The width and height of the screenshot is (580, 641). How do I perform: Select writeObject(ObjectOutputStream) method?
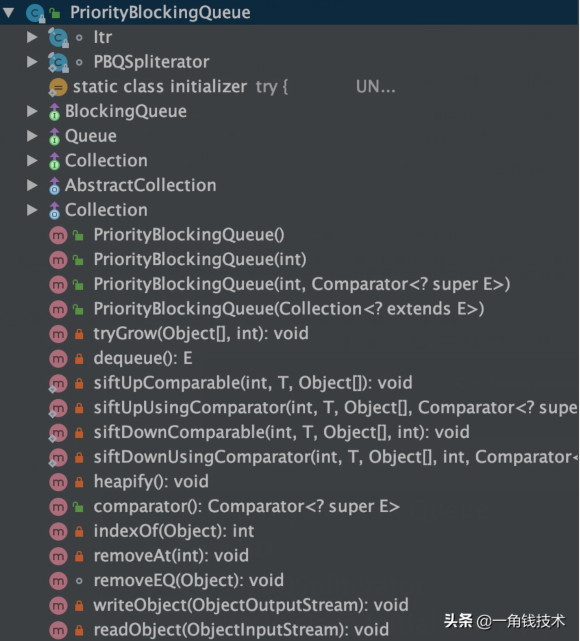pos(251,605)
